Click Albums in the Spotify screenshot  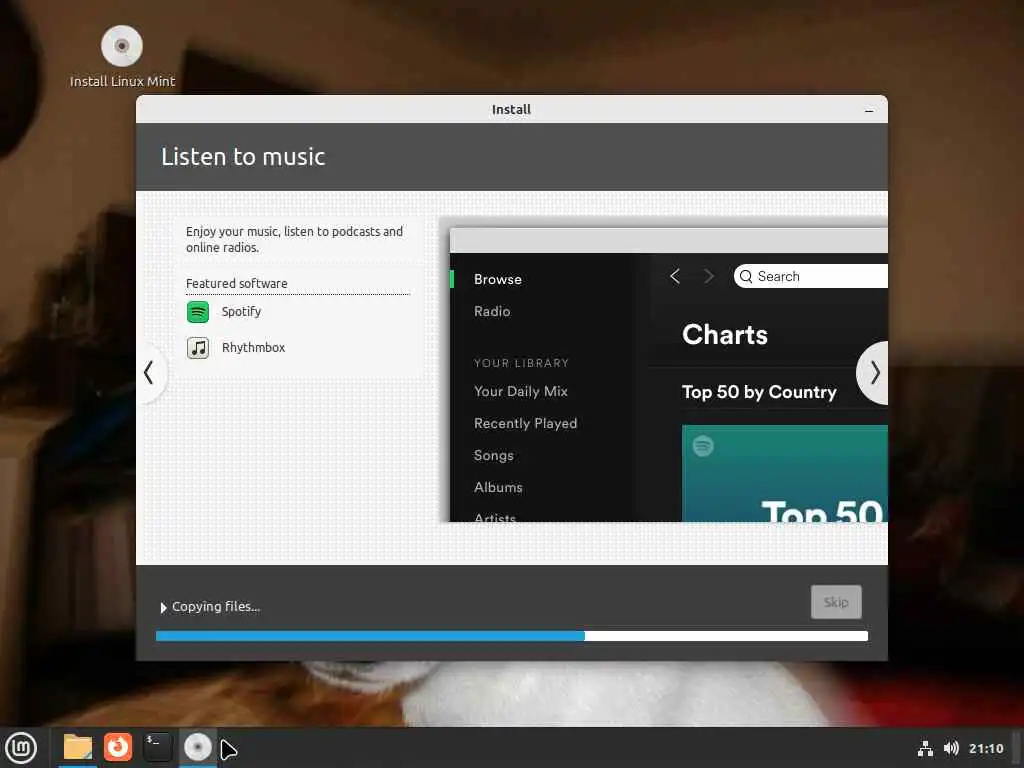(x=498, y=487)
